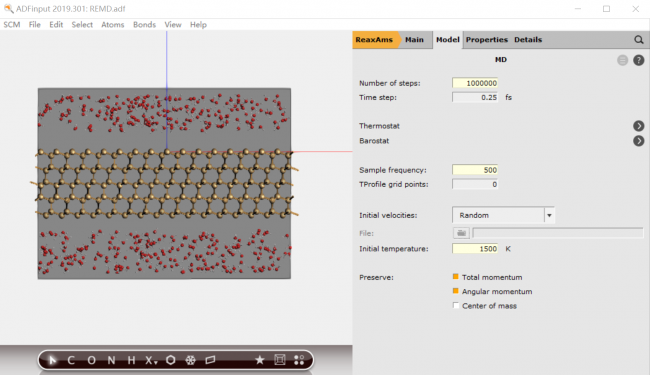Image resolution: width=650 pixels, height=375 pixels.
Task: Open the Select menu
Action: [82, 25]
